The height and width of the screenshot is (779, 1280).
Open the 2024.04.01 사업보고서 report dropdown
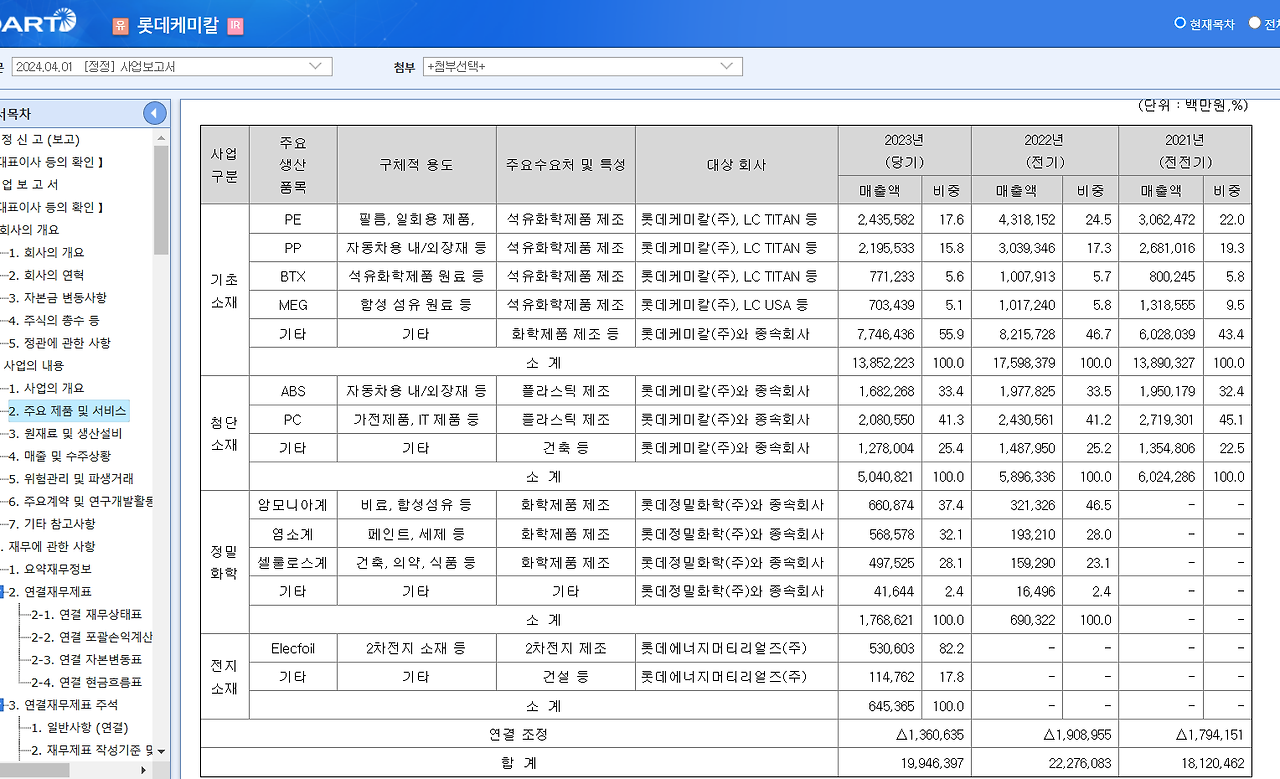tap(171, 67)
